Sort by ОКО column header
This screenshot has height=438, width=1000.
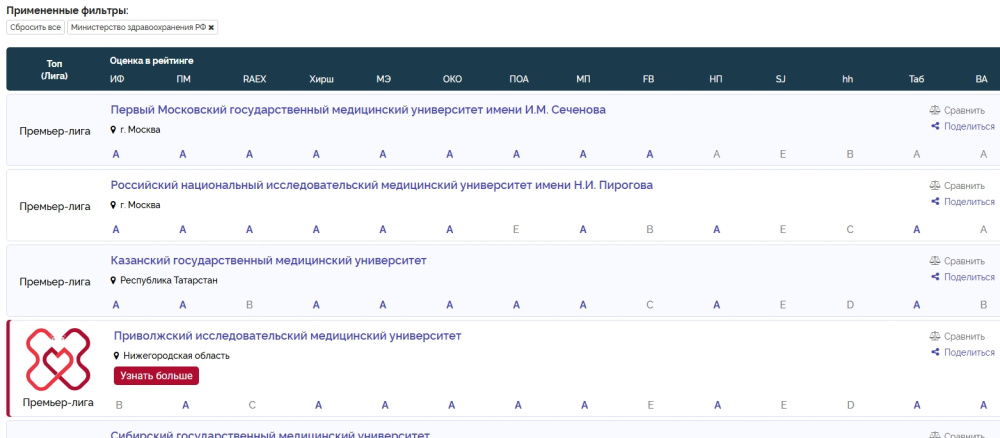pos(452,80)
